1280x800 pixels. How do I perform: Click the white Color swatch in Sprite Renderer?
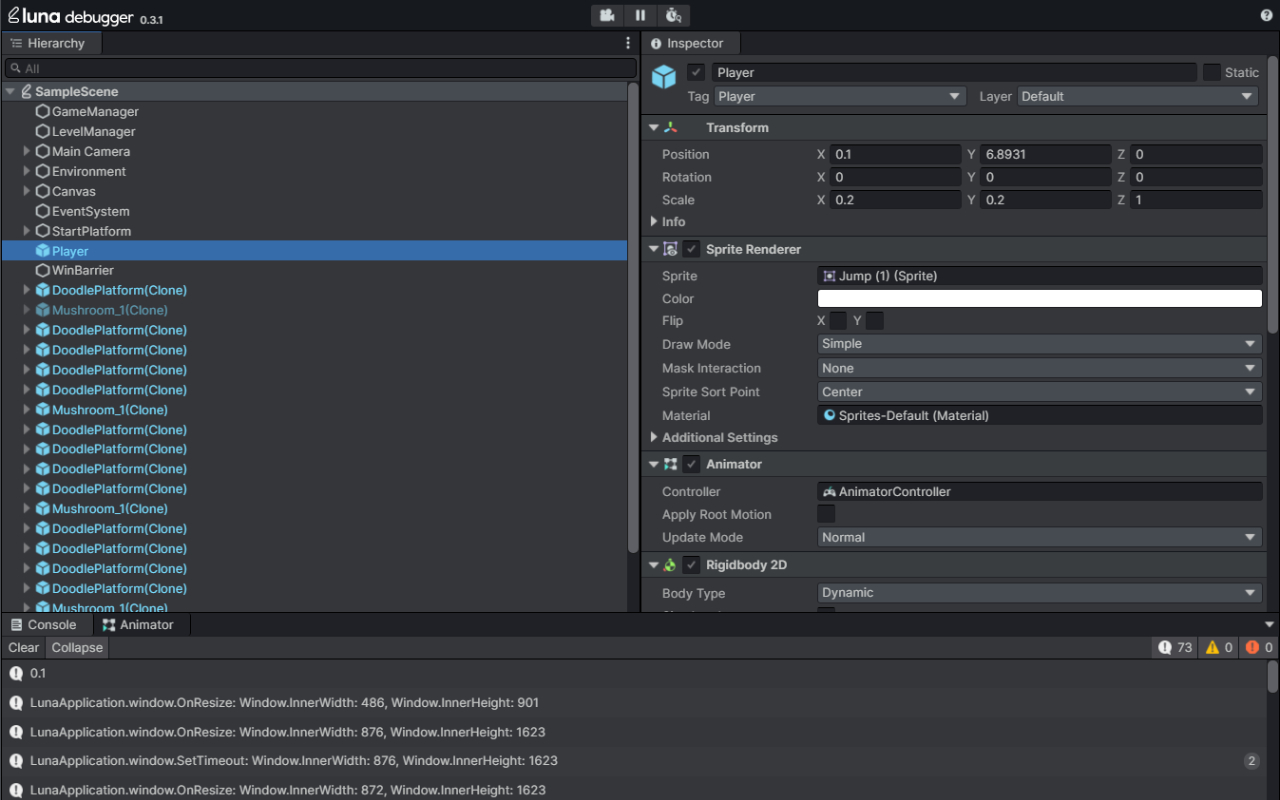[1039, 297]
